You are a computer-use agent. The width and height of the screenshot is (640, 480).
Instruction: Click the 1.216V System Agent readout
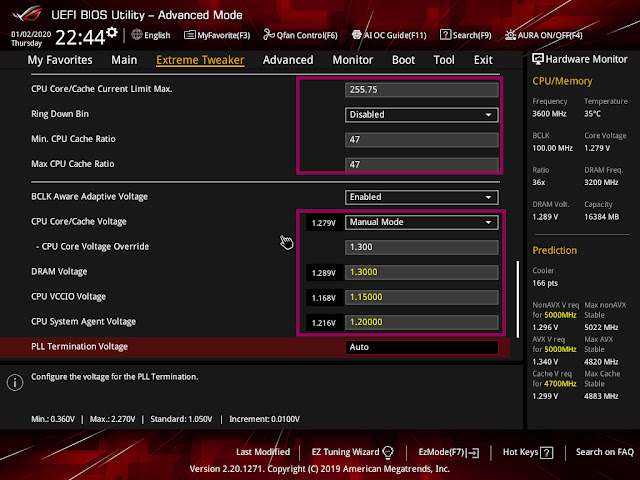pos(324,323)
